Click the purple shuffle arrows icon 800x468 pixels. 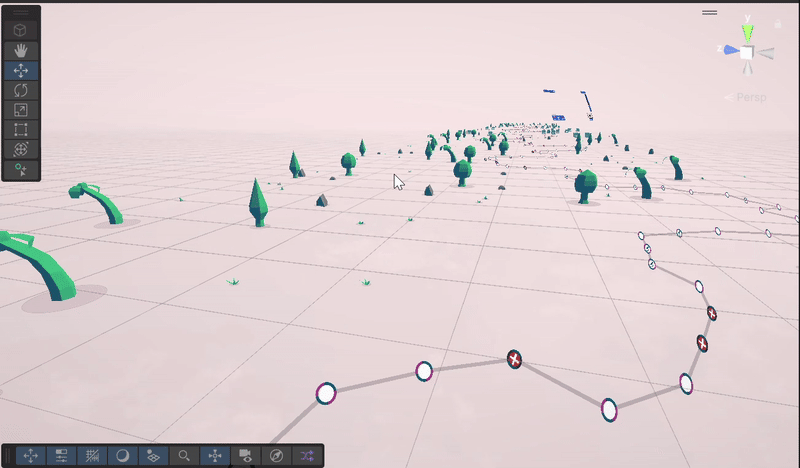pyautogui.click(x=307, y=456)
